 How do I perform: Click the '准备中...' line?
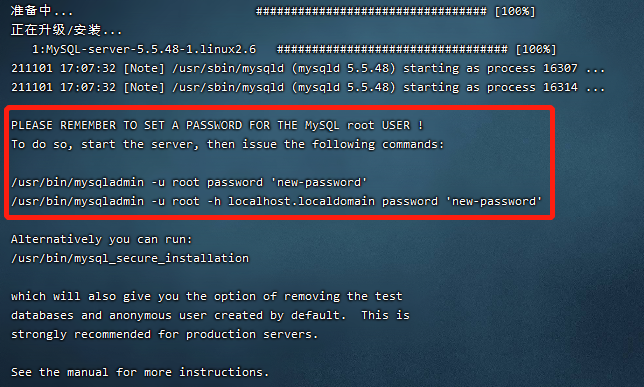pos(42,11)
